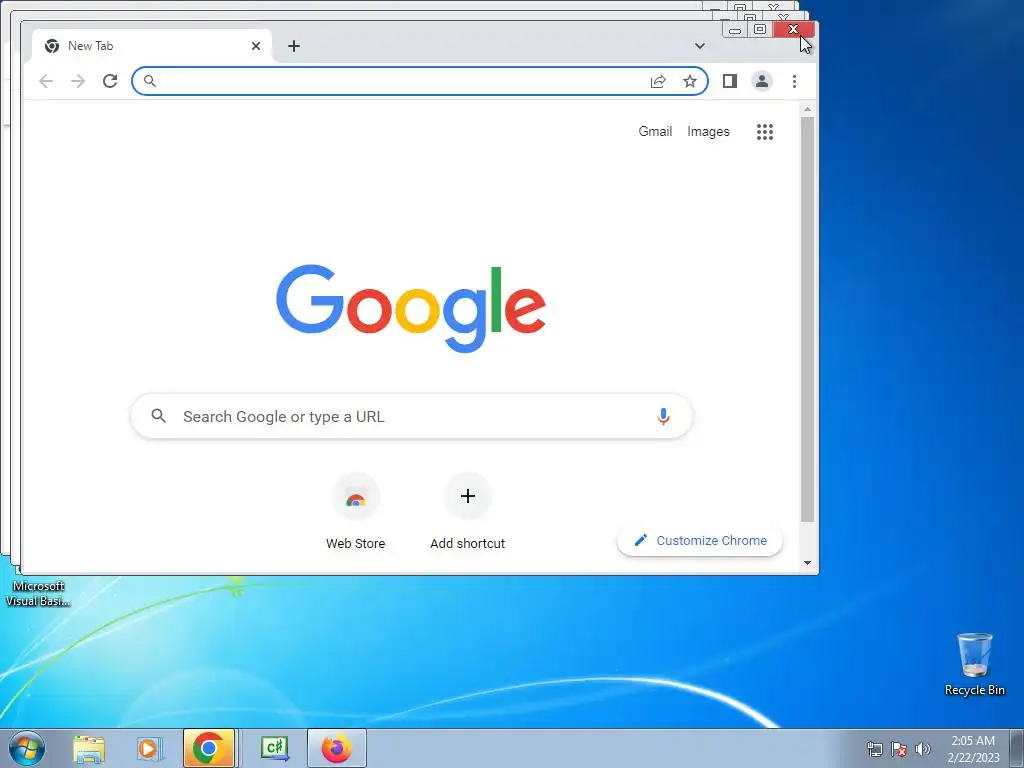Open the Gmail link
The height and width of the screenshot is (768, 1024).
pyautogui.click(x=655, y=131)
